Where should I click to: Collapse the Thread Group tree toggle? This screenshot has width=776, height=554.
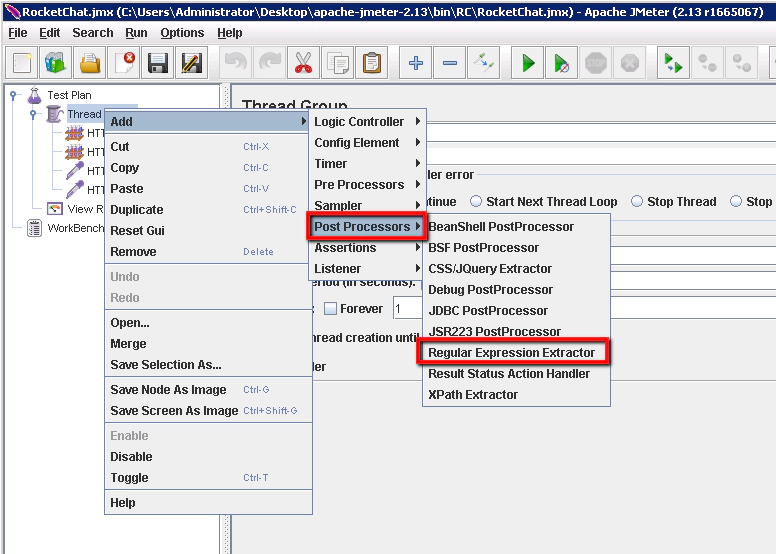(33, 114)
